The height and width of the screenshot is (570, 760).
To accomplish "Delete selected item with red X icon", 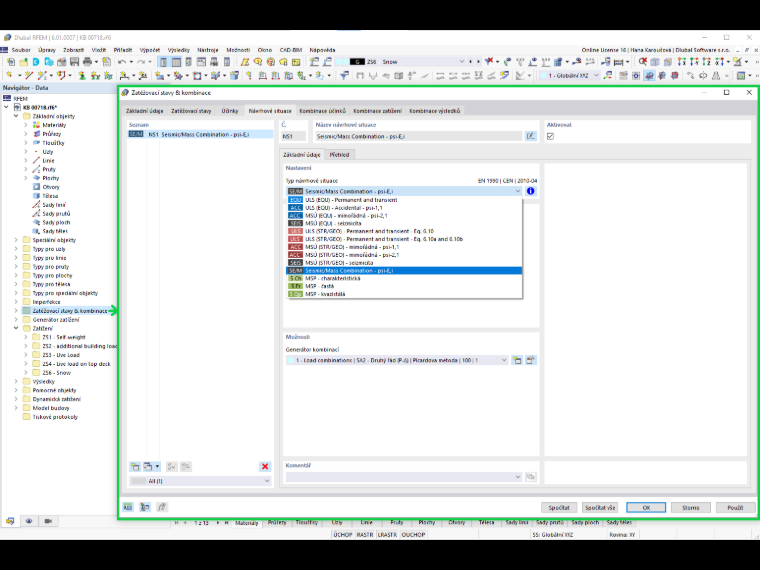I will click(265, 466).
